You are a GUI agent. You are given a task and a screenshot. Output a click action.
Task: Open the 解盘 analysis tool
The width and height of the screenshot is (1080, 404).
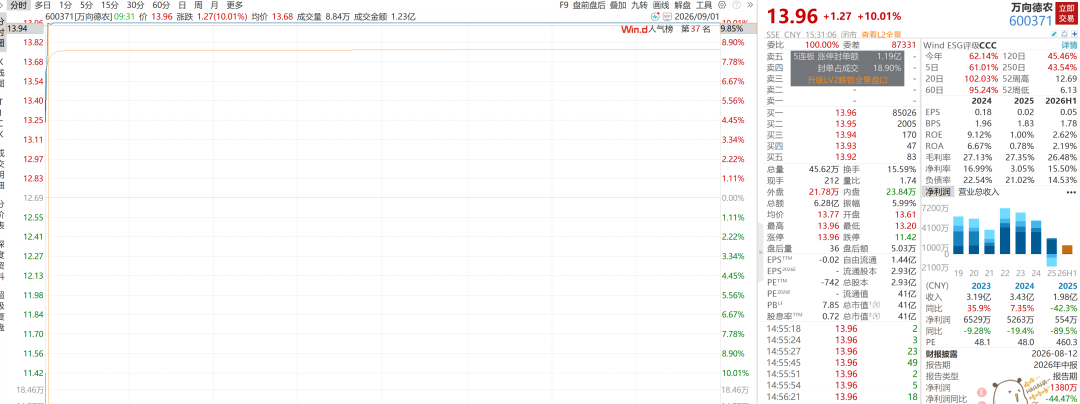[682, 5]
